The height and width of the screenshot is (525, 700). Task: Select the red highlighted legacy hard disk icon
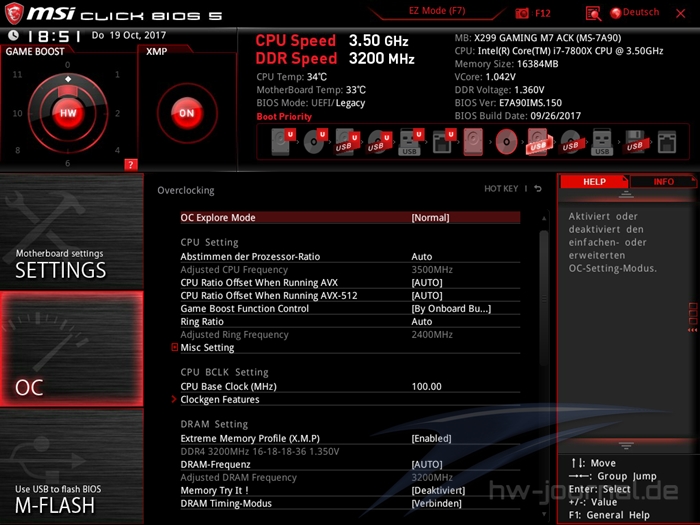(x=473, y=142)
